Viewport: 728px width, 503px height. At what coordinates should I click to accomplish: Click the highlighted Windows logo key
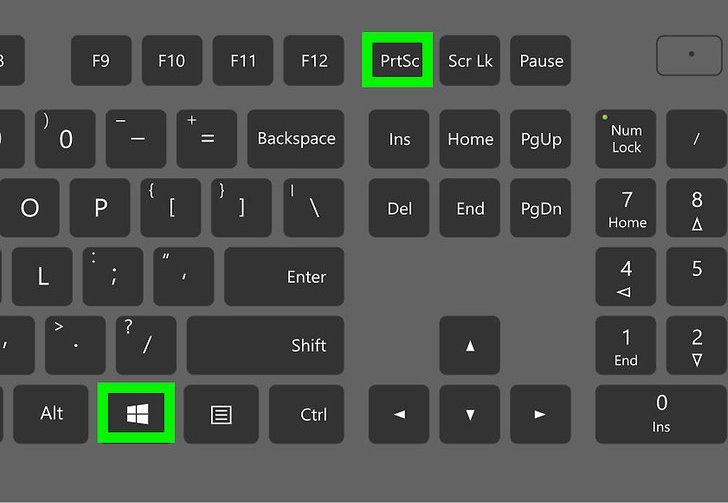(x=136, y=413)
